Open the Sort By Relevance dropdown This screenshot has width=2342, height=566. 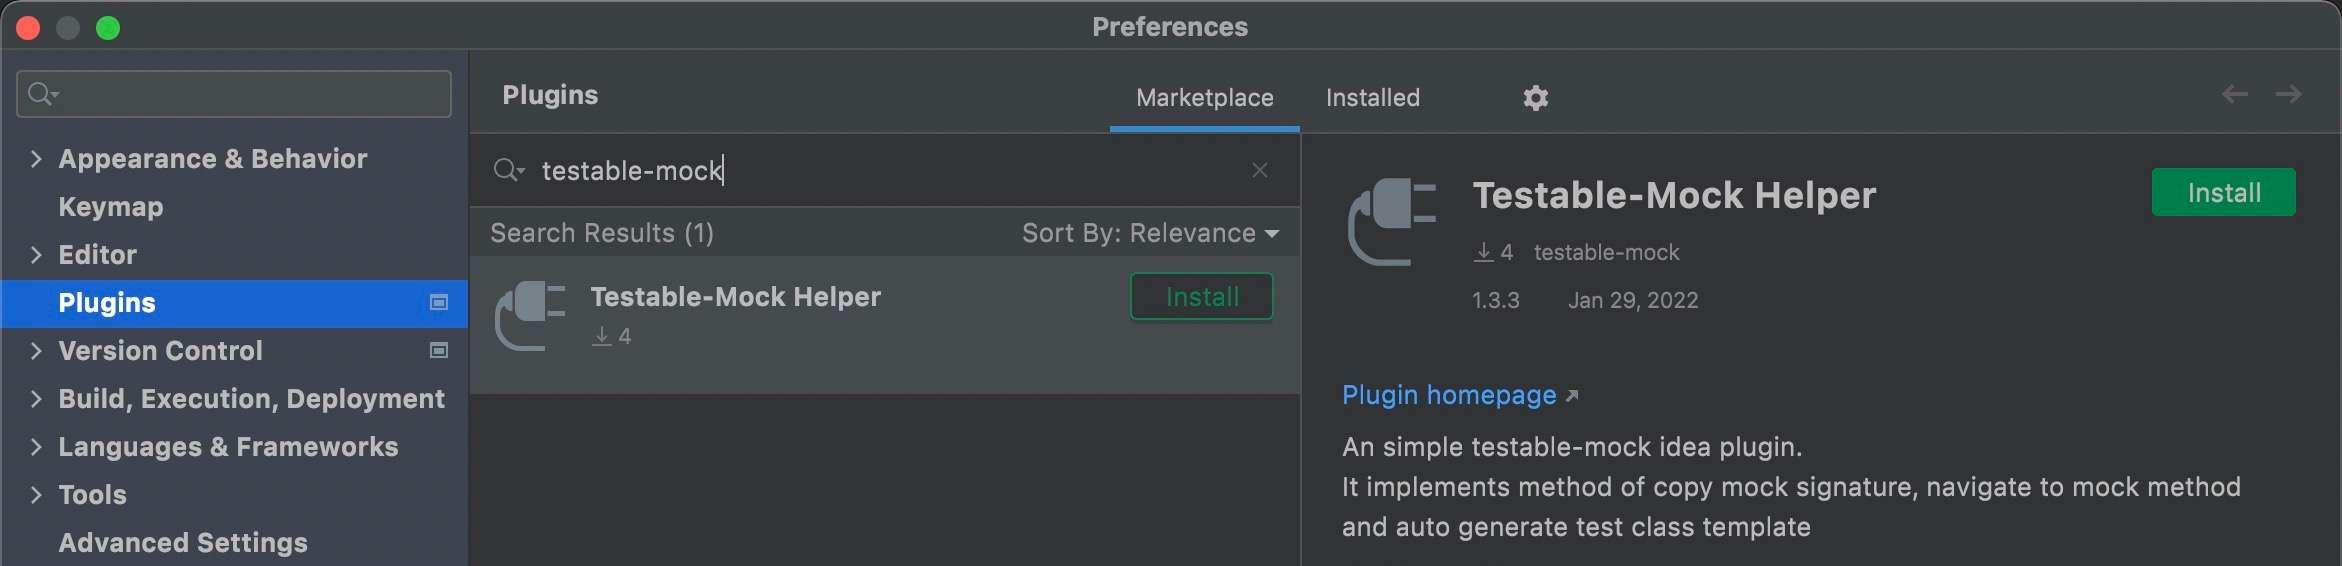coord(1150,233)
